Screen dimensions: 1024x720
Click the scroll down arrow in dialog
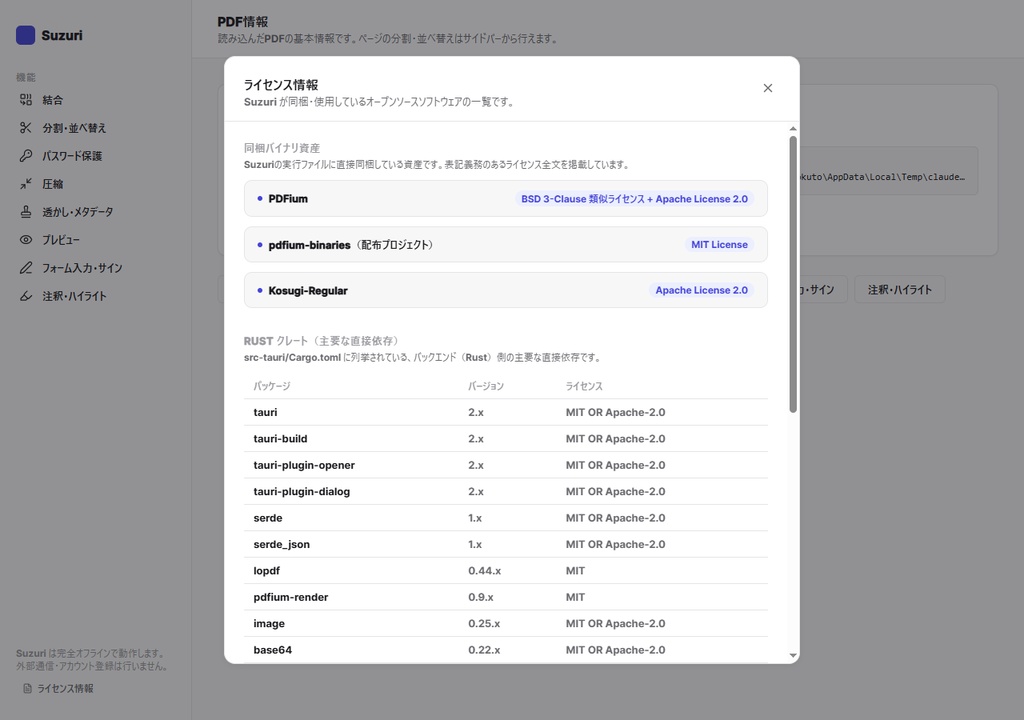[x=793, y=655]
